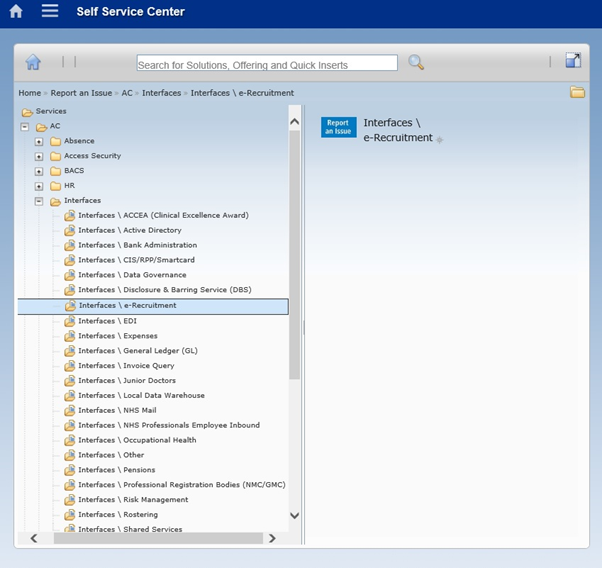Open the hamburger menu in header
This screenshot has width=602, height=568.
click(x=50, y=11)
